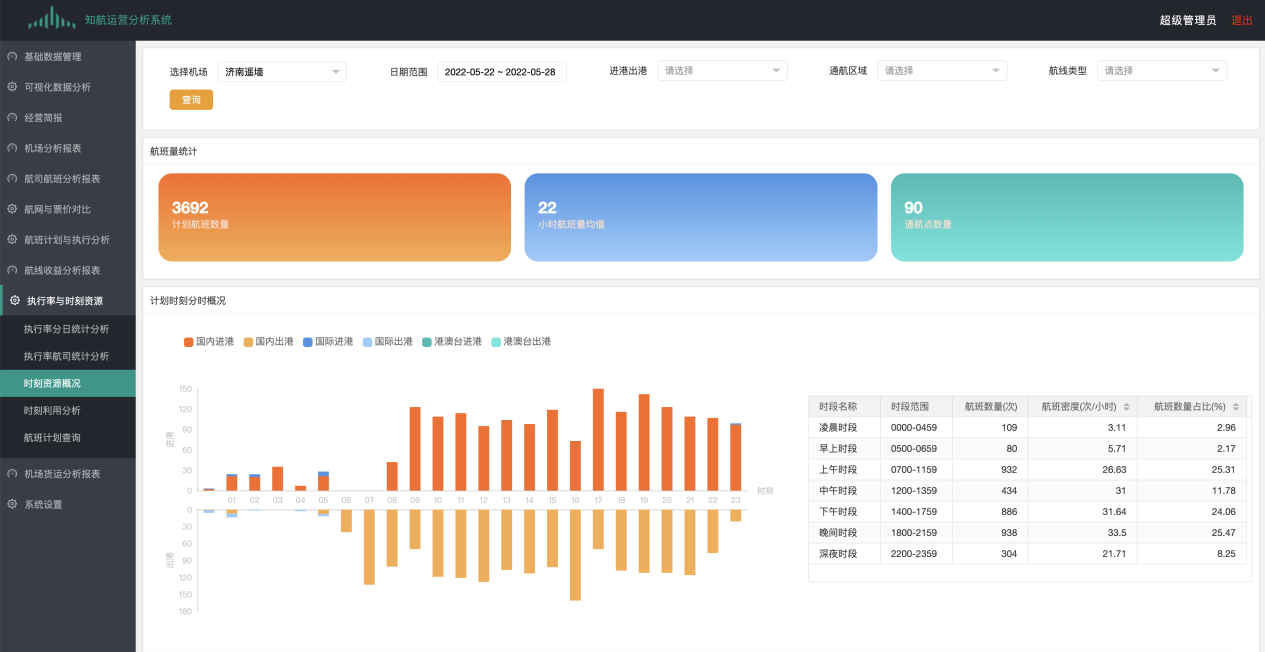Click the icon beside 经营简报
This screenshot has width=1265, height=652.
12,118
